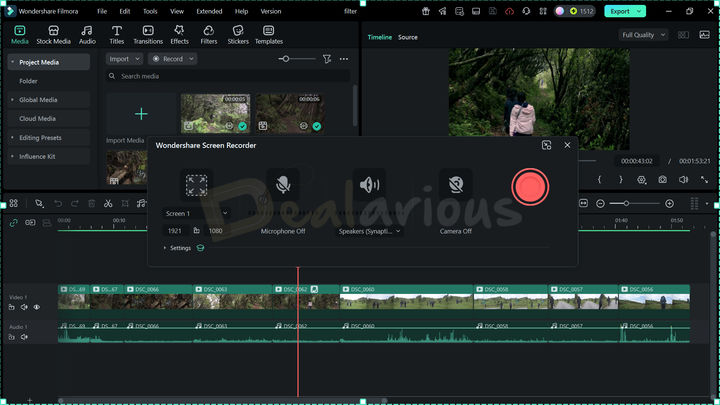Open the Templates tab
Screen dimensions: 720x405
(x=269, y=35)
